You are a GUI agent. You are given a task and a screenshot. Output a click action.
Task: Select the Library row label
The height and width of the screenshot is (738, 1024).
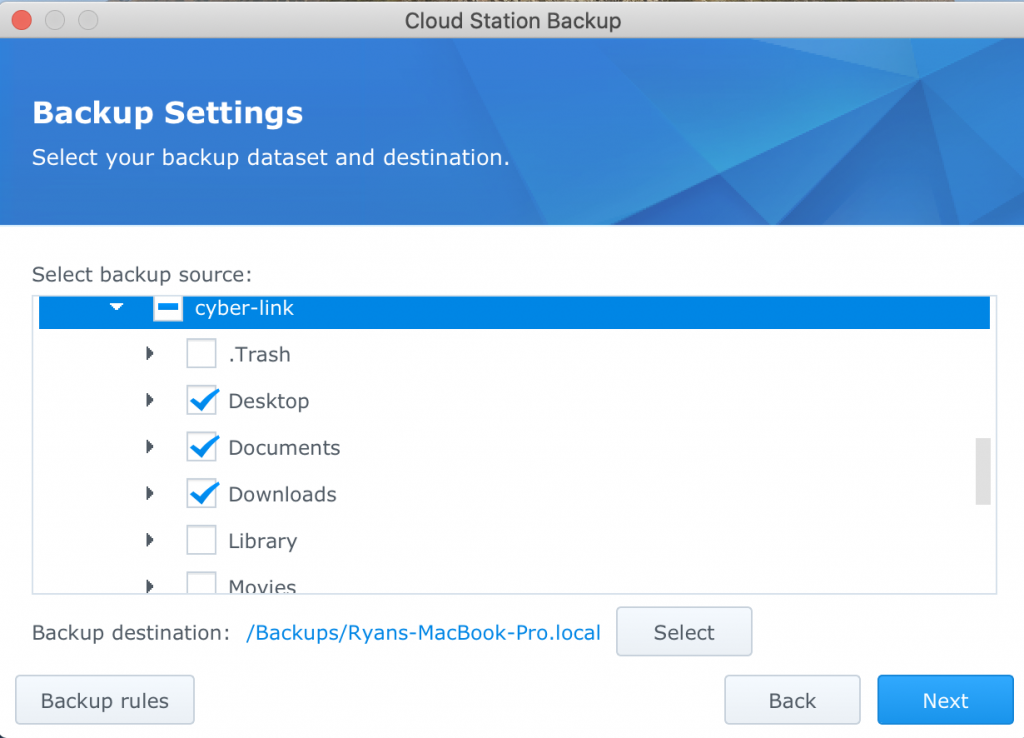pyautogui.click(x=263, y=541)
